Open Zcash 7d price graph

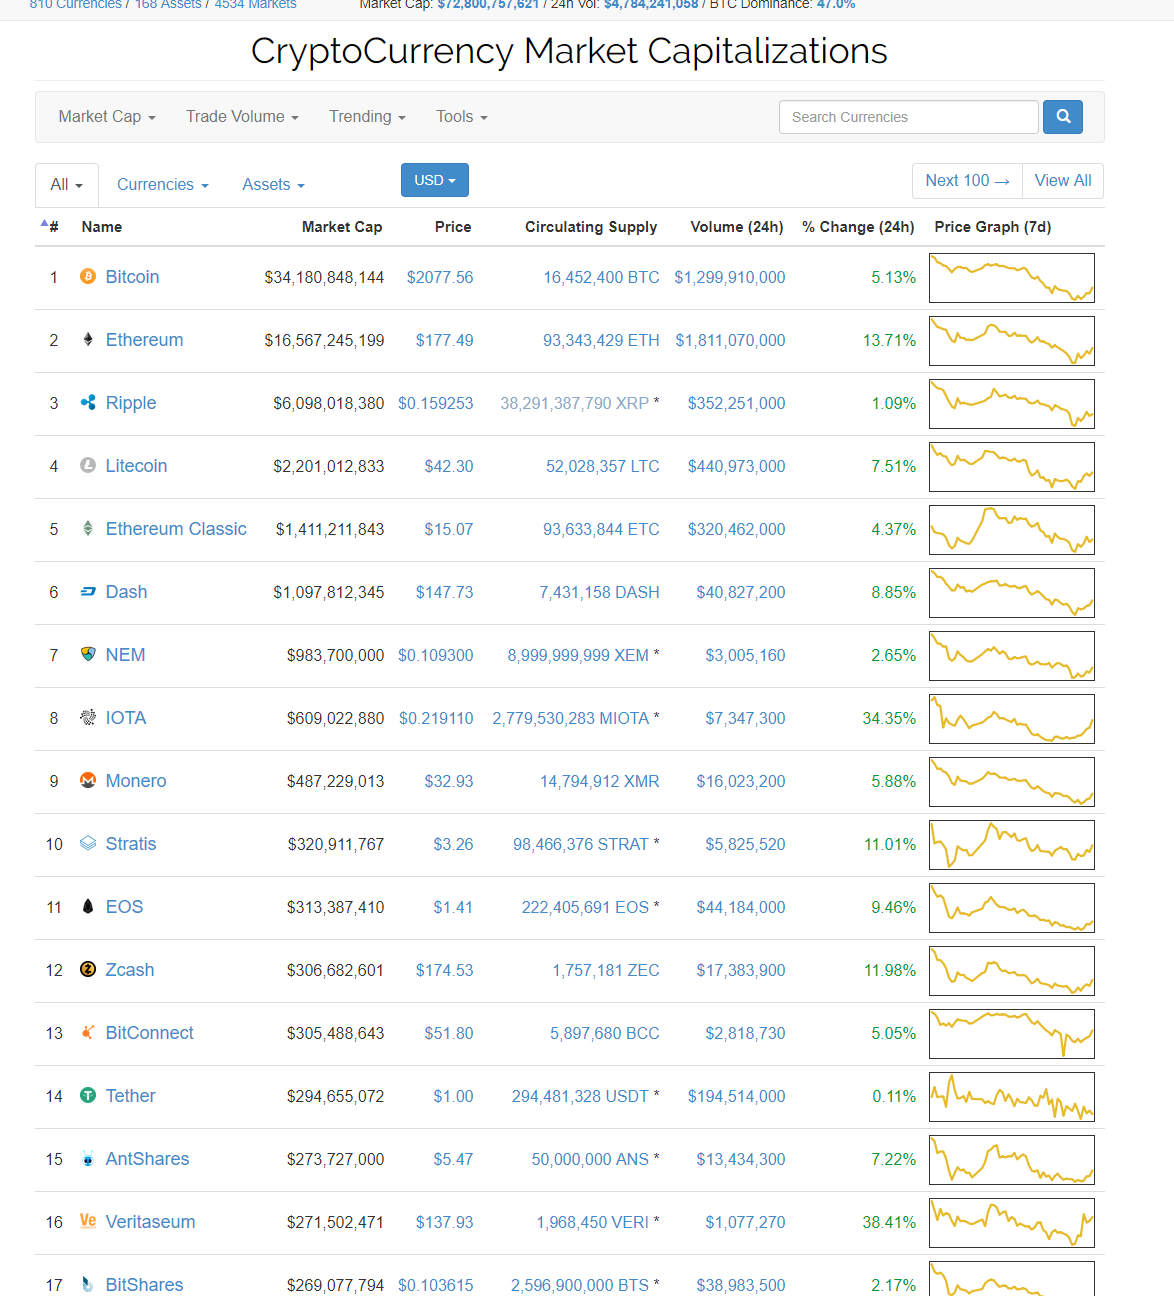coord(1012,971)
